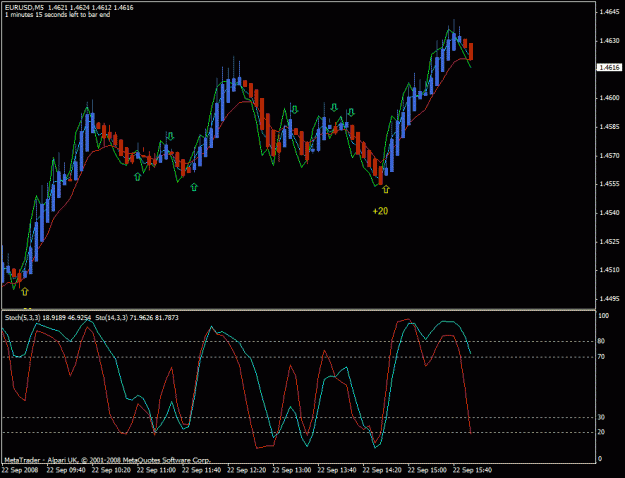Click the 1.4540 price scale label

(609, 213)
